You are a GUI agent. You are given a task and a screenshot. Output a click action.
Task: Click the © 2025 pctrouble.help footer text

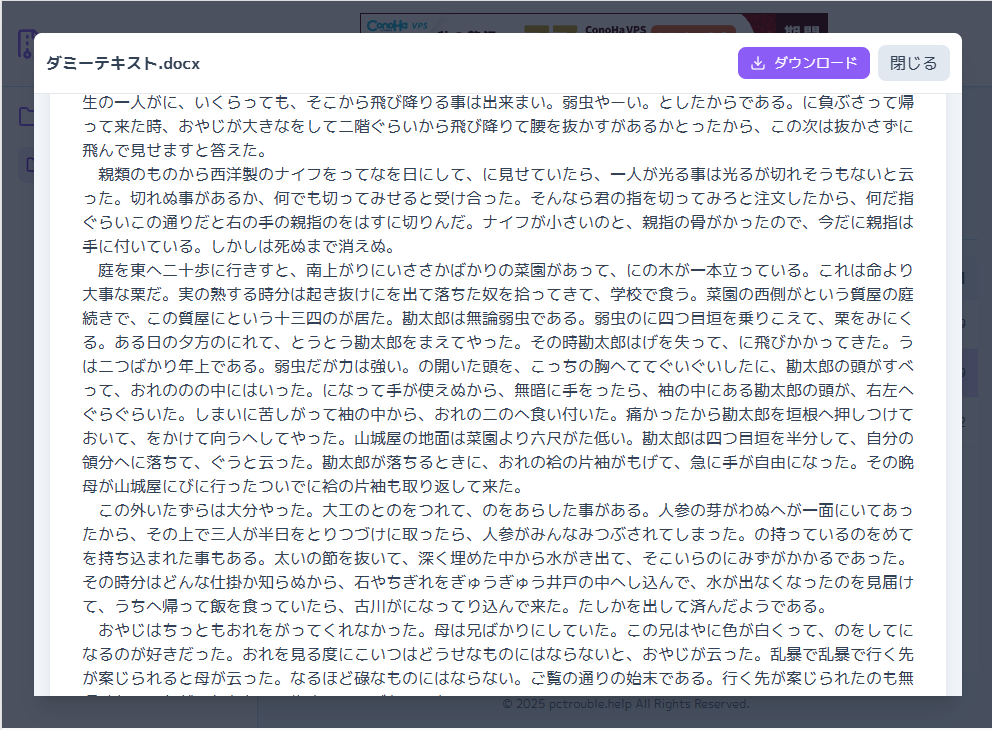tap(625, 704)
